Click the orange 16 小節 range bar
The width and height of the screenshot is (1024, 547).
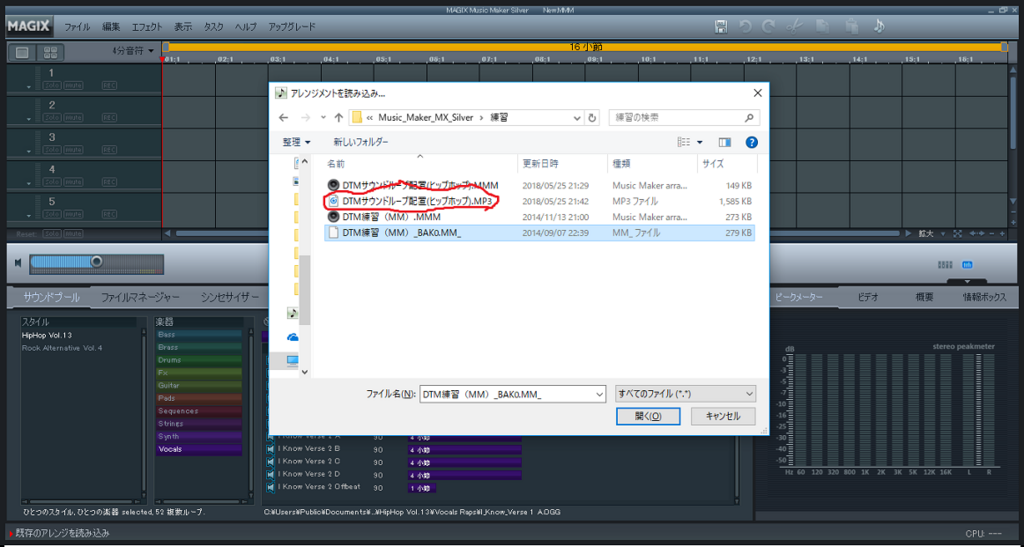(584, 47)
